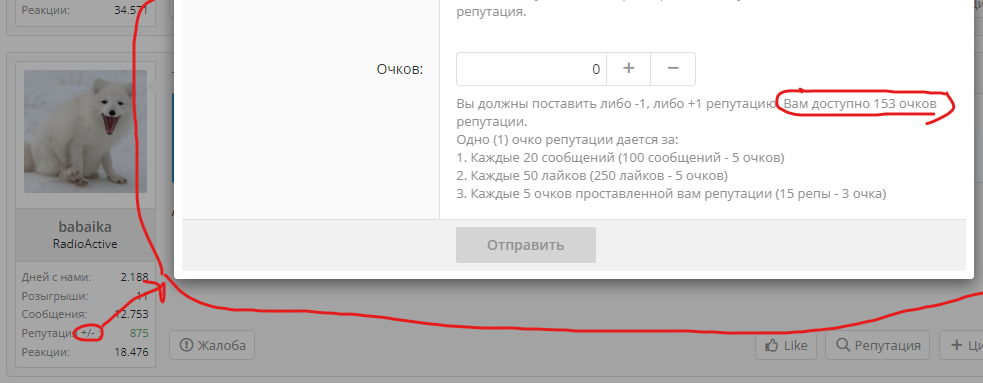Open the Жалоба report button
This screenshot has width=983, height=383.
tap(212, 345)
